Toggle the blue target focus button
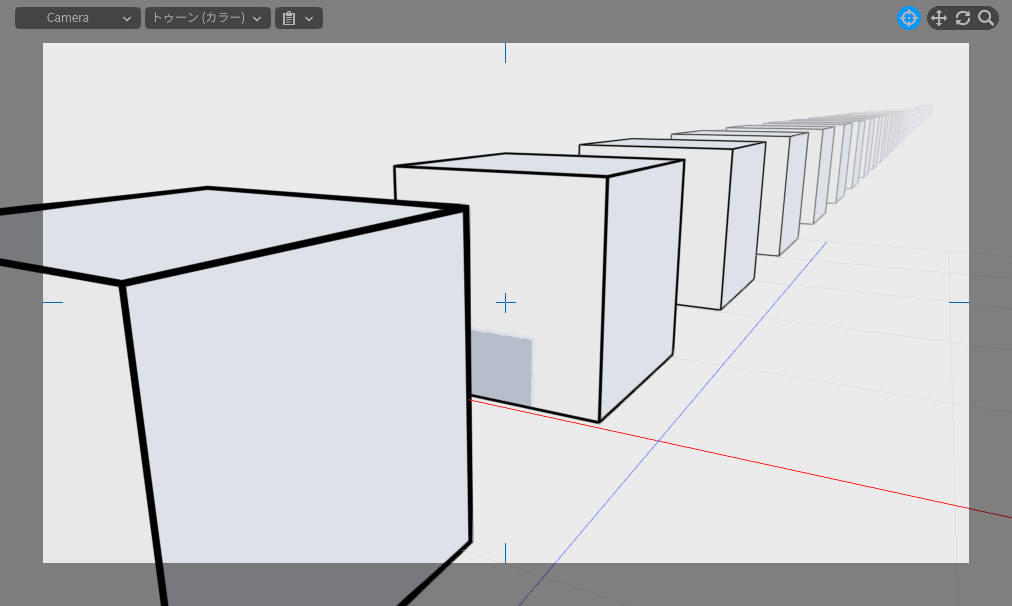The height and width of the screenshot is (606, 1012). tap(908, 18)
